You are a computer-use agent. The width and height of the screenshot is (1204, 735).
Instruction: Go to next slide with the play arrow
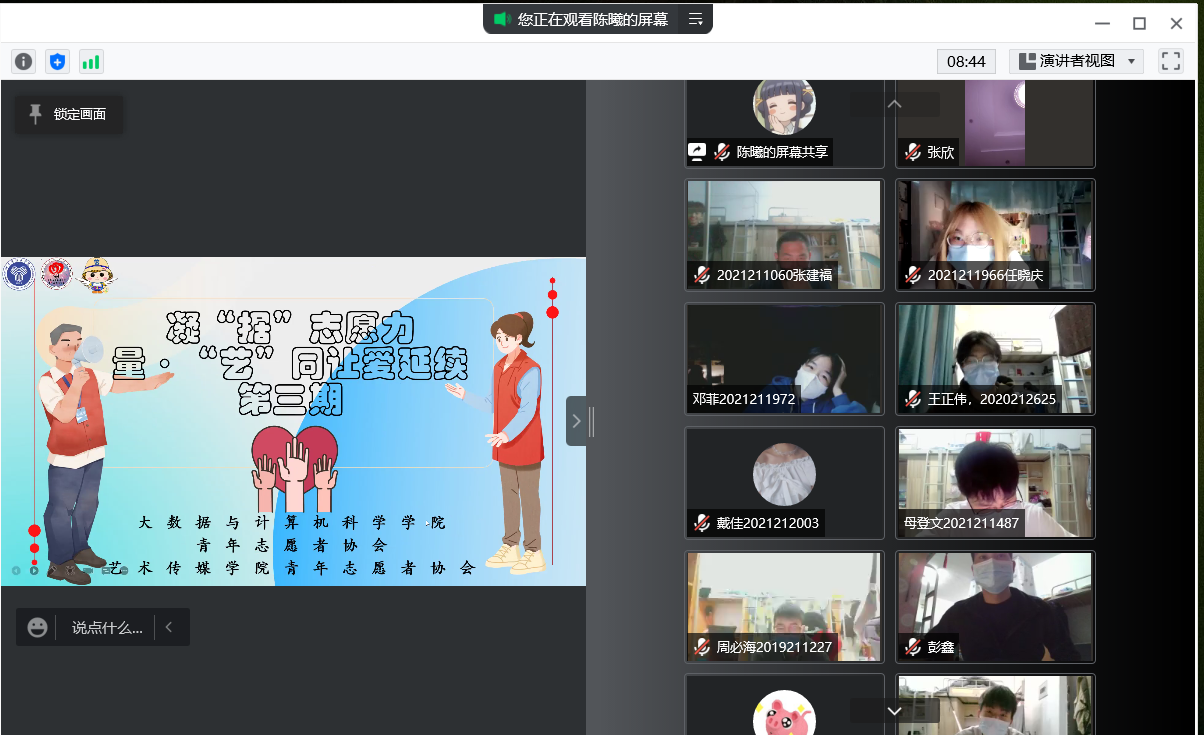point(34,571)
